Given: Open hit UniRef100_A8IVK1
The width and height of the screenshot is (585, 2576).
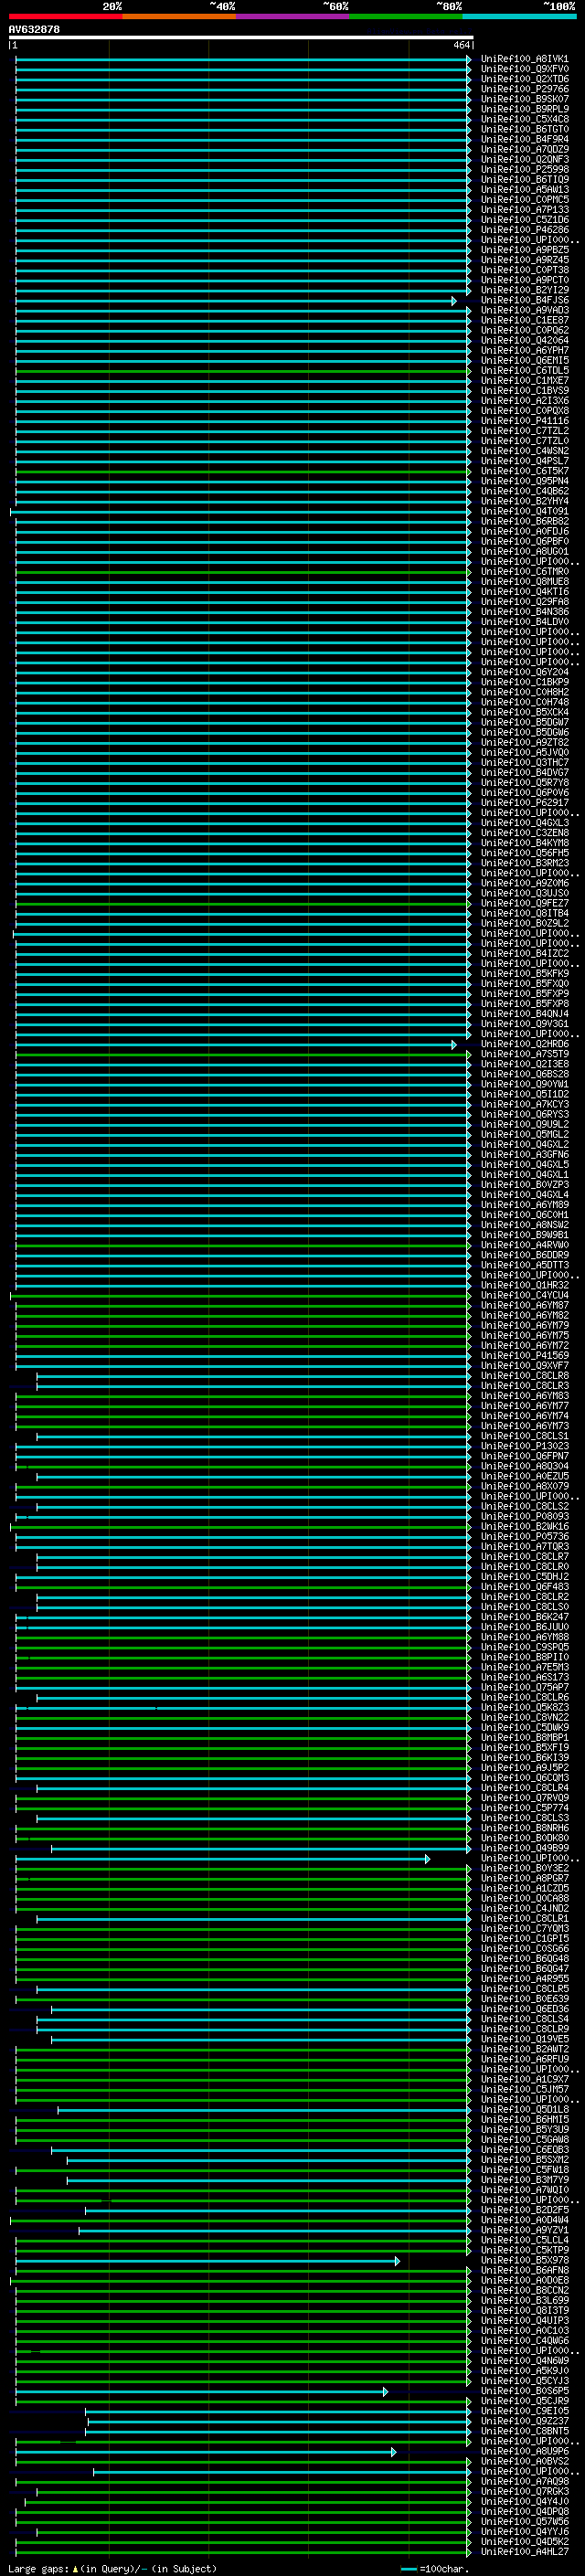Looking at the screenshot, I should (524, 59).
